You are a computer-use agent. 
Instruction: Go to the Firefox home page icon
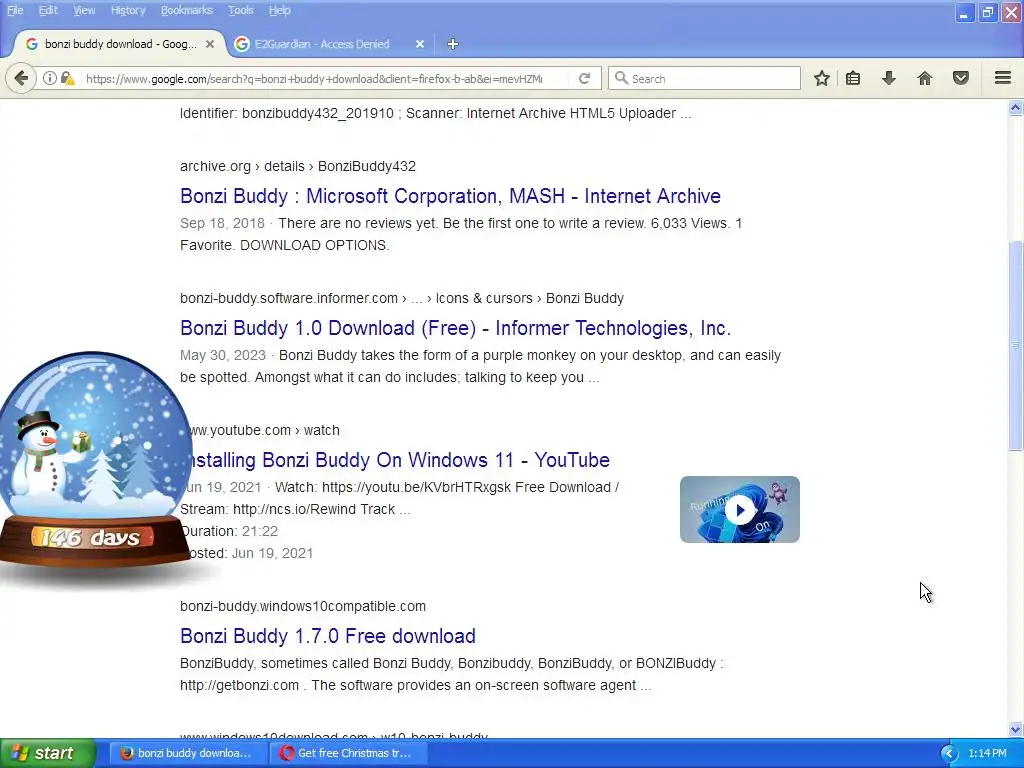pos(925,78)
